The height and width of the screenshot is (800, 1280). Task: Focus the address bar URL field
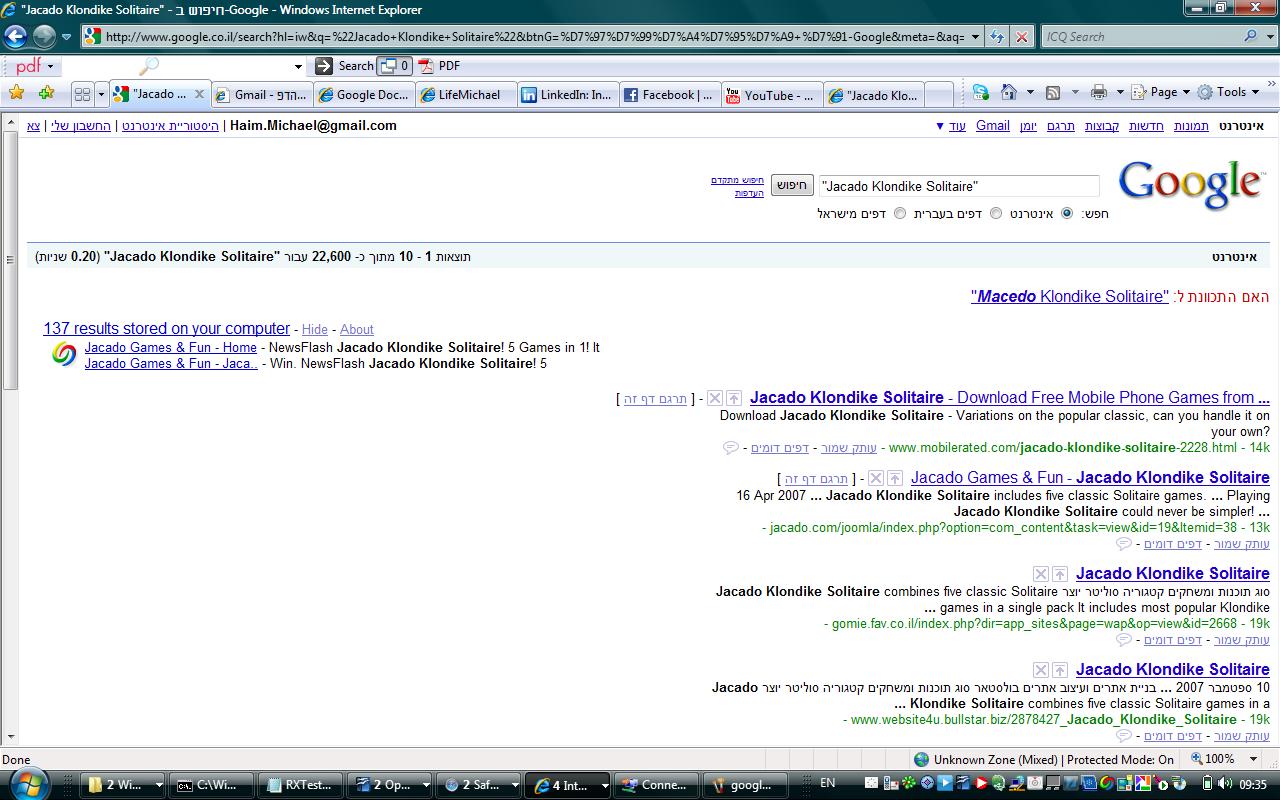click(x=534, y=37)
